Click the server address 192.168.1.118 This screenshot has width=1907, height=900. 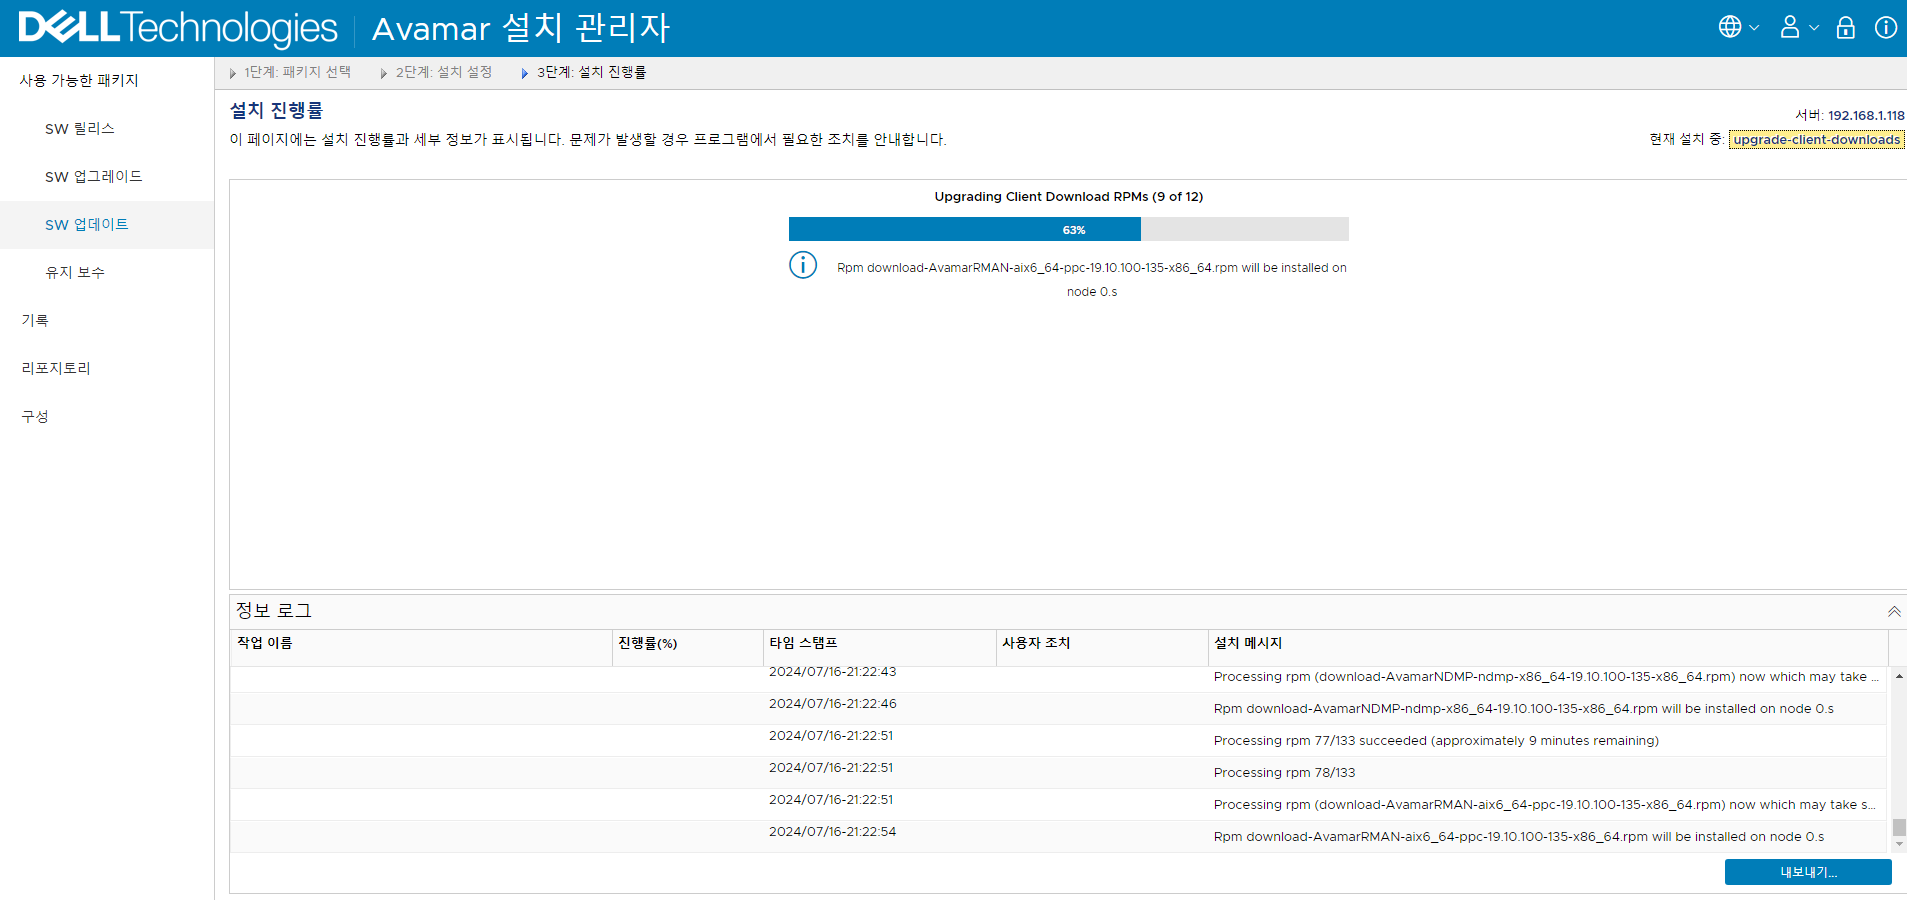[1866, 116]
